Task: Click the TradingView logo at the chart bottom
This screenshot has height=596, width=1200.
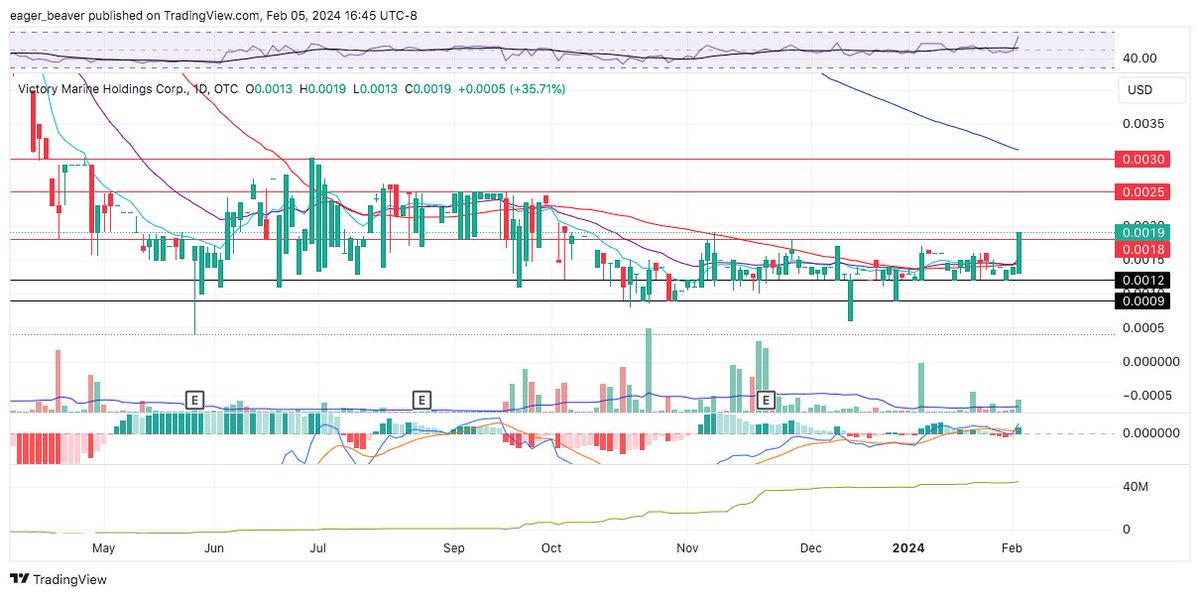Action: [x=58, y=579]
